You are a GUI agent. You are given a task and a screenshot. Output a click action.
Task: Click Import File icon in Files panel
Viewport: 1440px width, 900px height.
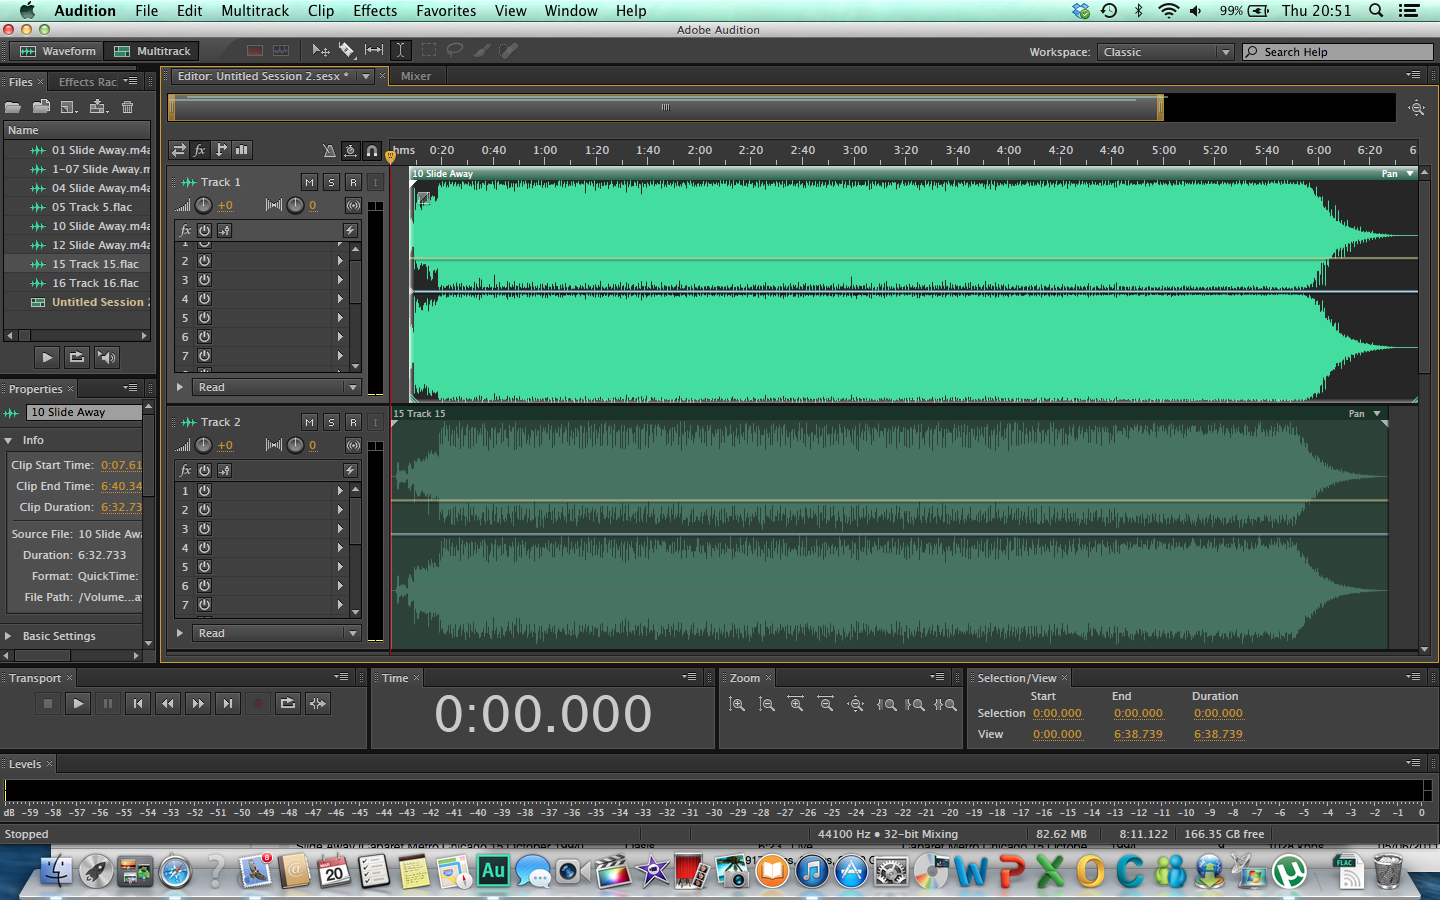pyautogui.click(x=42, y=107)
